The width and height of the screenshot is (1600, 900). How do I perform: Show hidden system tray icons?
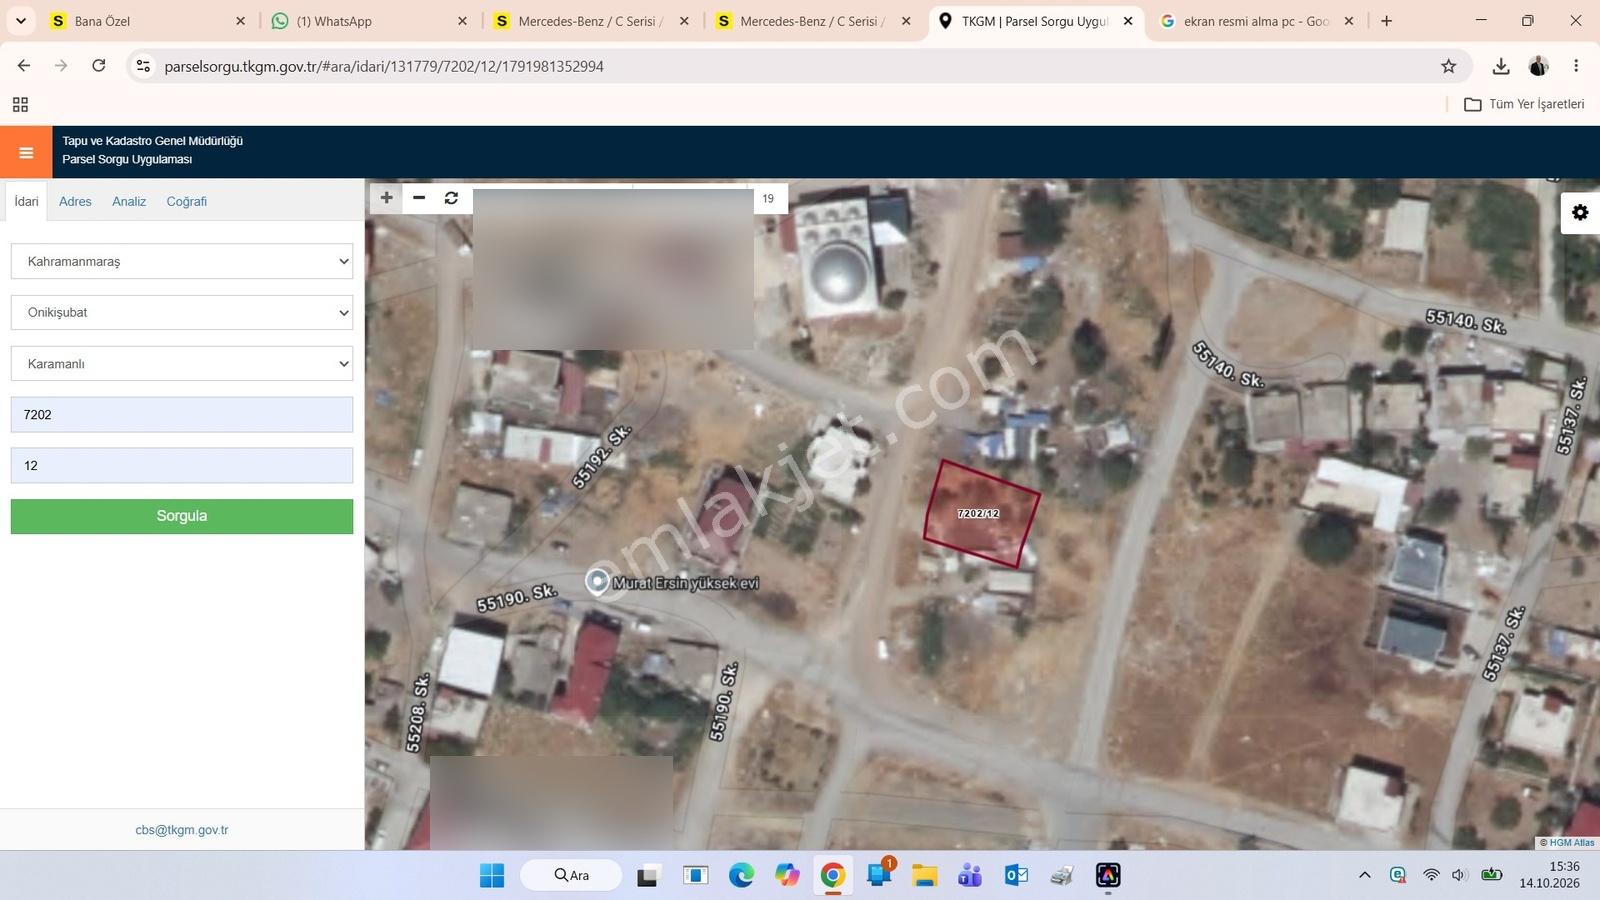(x=1364, y=875)
